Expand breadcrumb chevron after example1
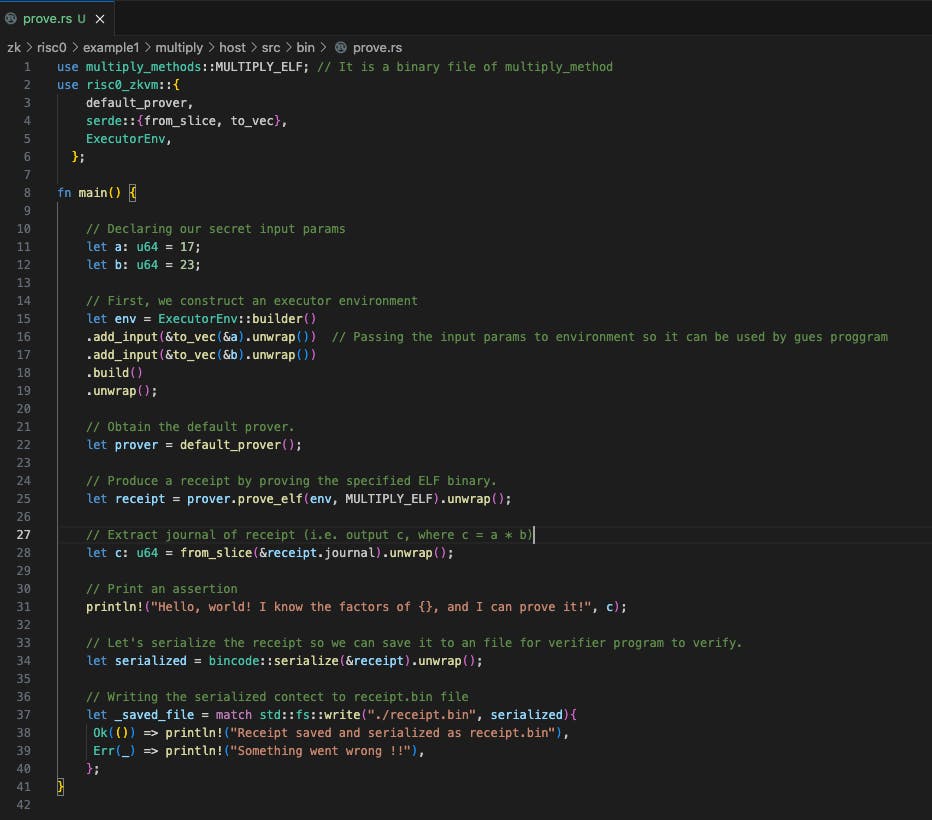This screenshot has width=932, height=820. click(x=147, y=48)
